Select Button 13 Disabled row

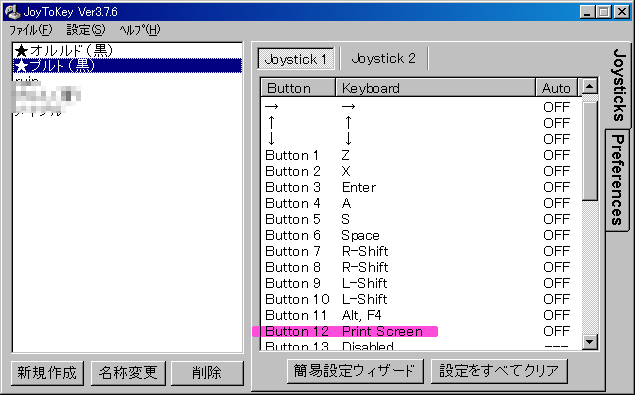click(x=421, y=346)
